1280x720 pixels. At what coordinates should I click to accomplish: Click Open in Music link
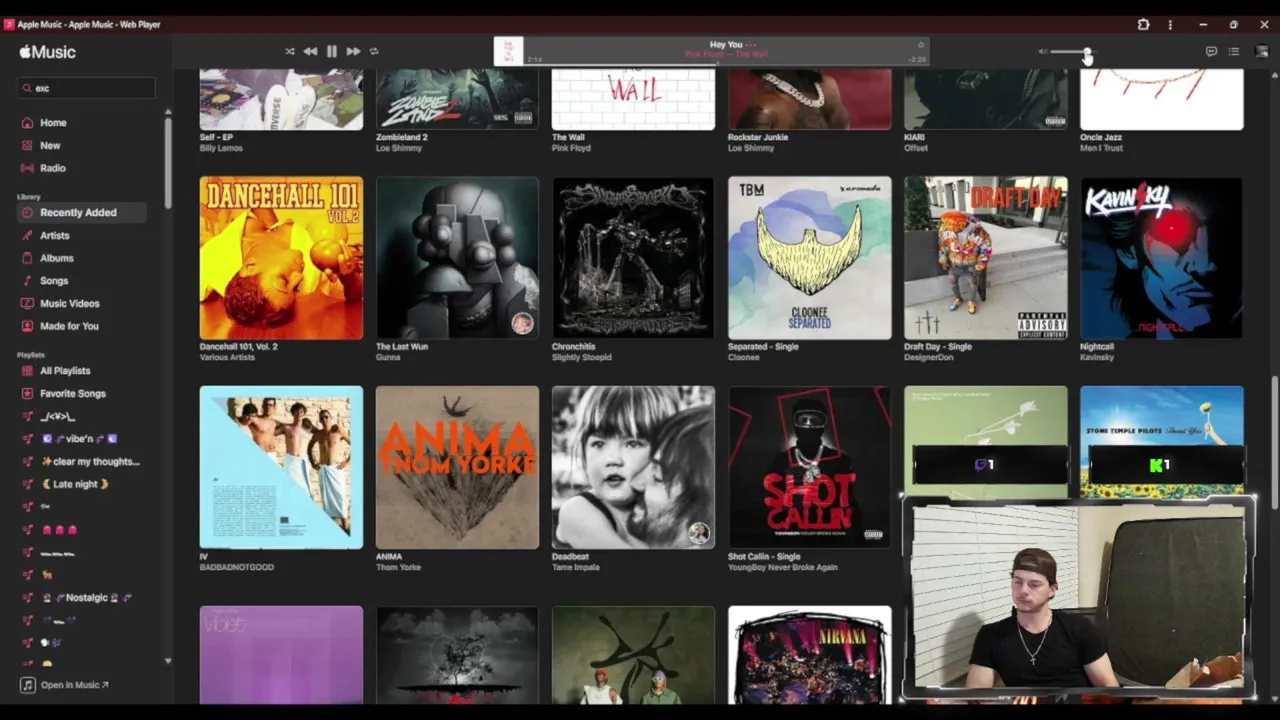[66, 685]
